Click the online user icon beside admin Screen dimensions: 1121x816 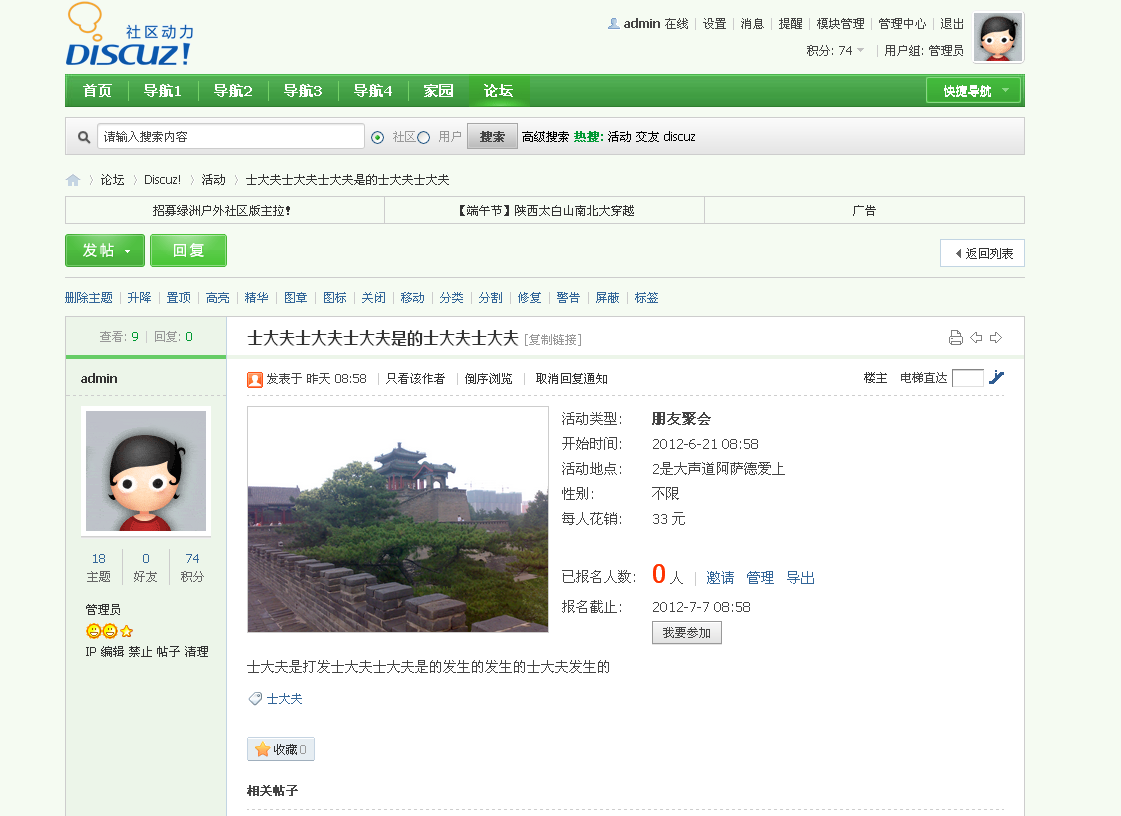click(x=613, y=24)
